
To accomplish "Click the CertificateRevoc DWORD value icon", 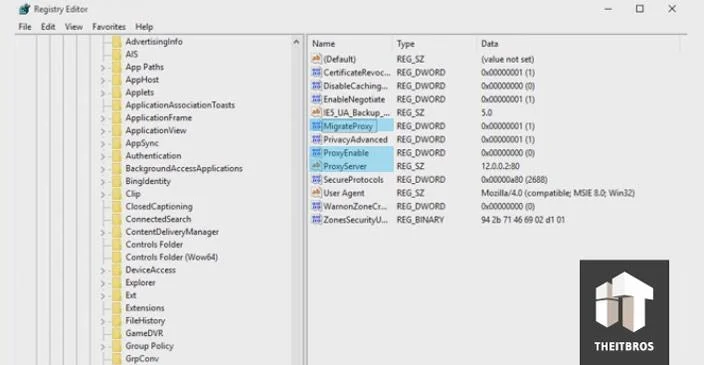I will pos(317,72).
